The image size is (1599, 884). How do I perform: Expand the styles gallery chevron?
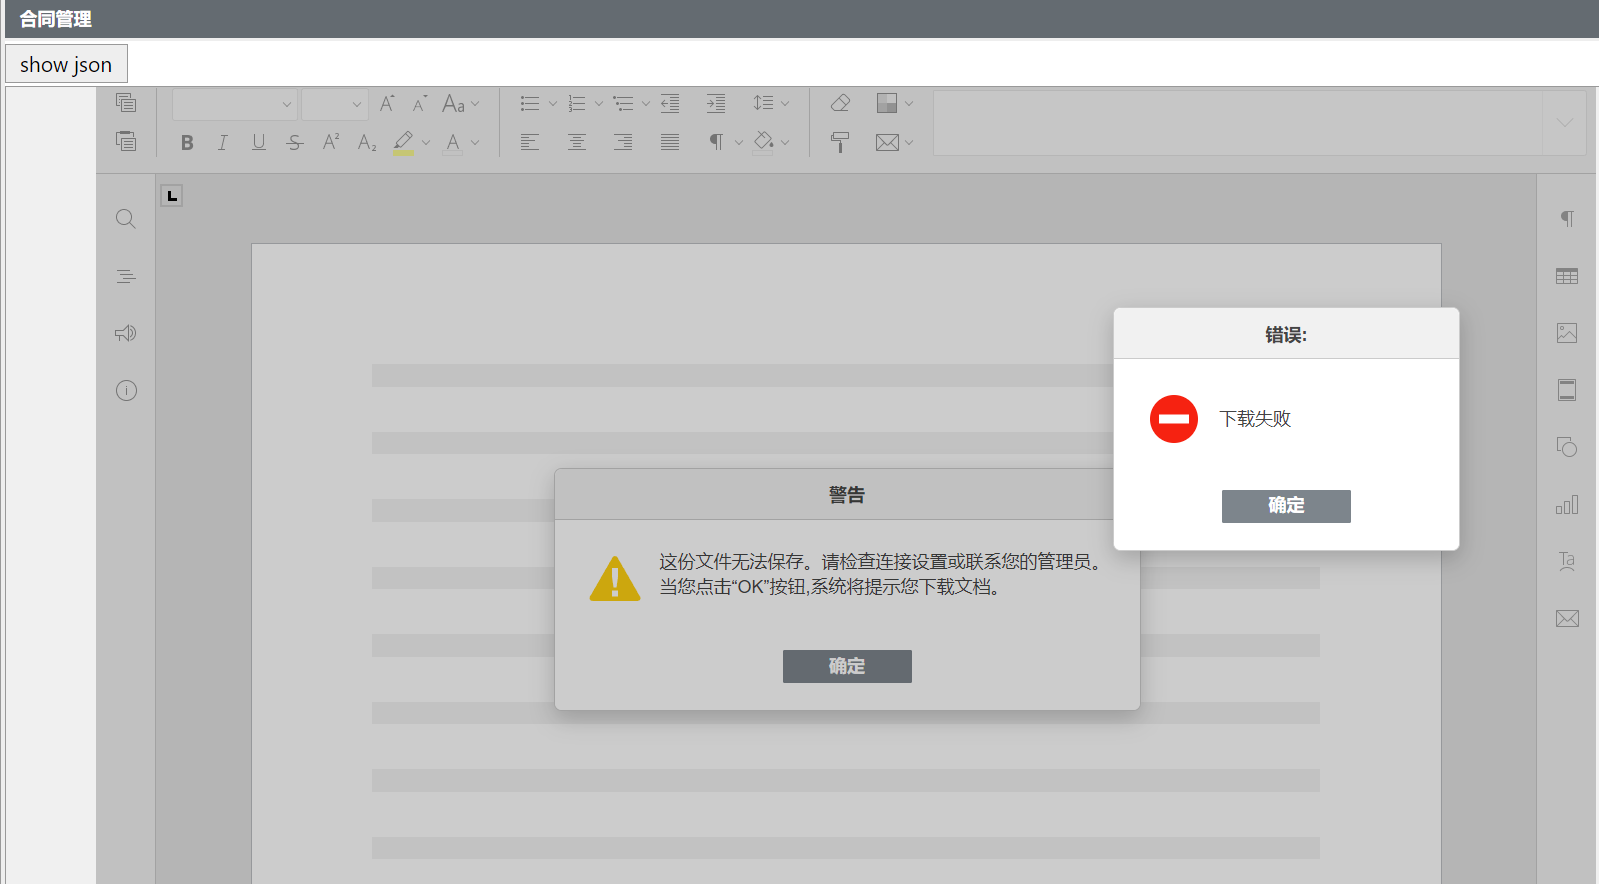click(1564, 123)
